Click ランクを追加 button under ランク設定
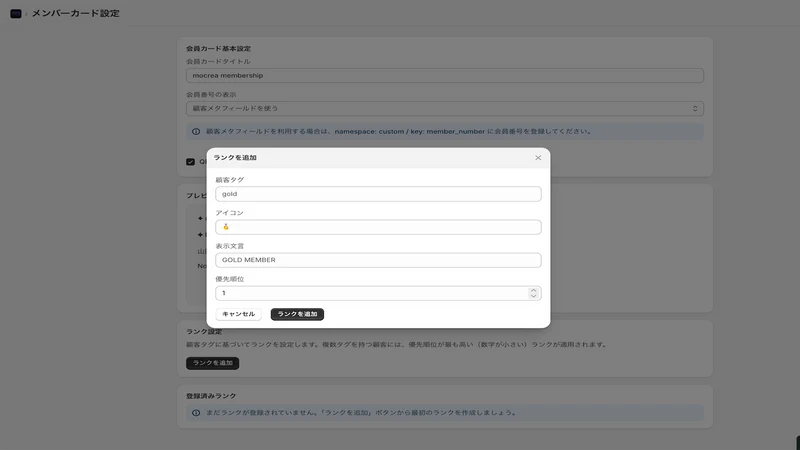 213,363
